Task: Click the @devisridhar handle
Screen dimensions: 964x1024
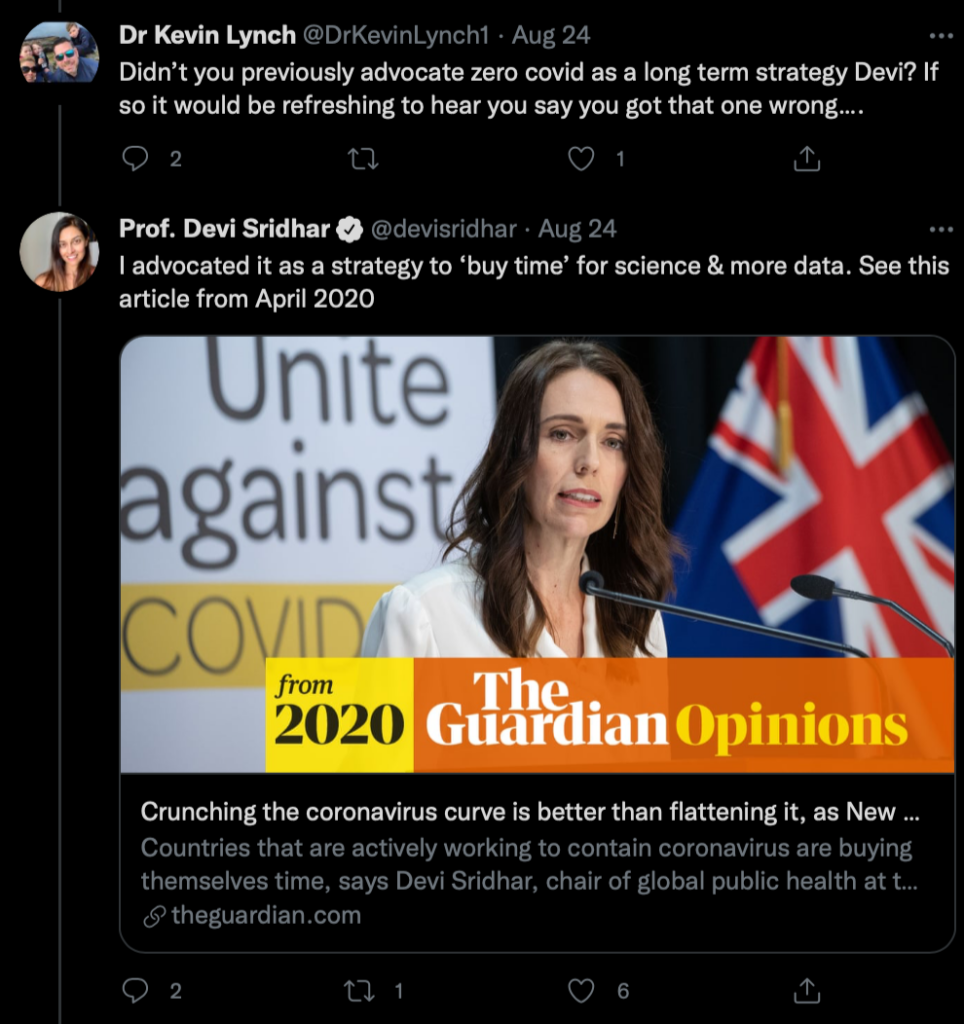Action: click(x=444, y=229)
